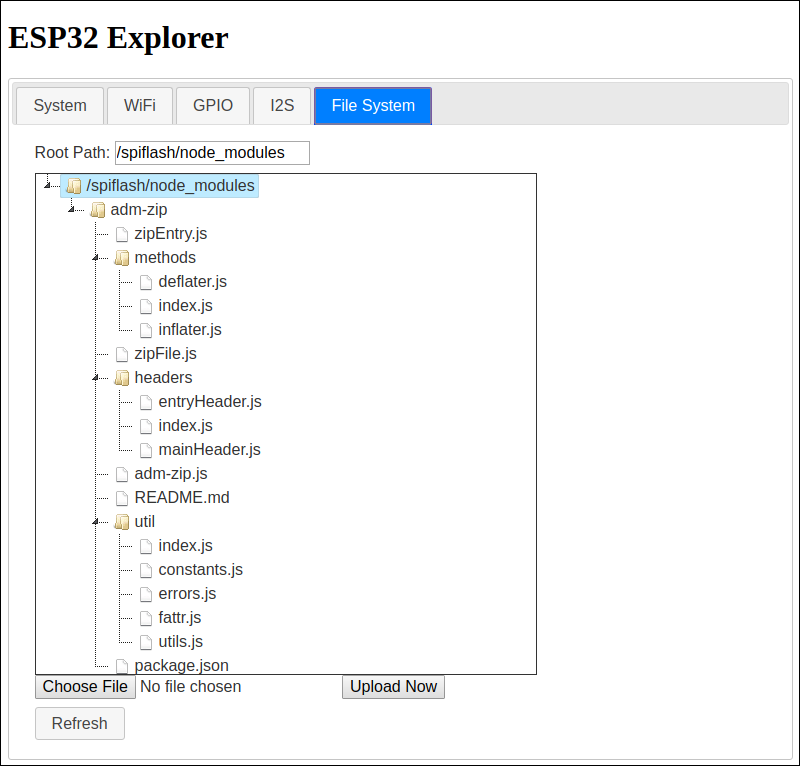Click the File System tab
This screenshot has height=766, width=800.
pos(373,106)
